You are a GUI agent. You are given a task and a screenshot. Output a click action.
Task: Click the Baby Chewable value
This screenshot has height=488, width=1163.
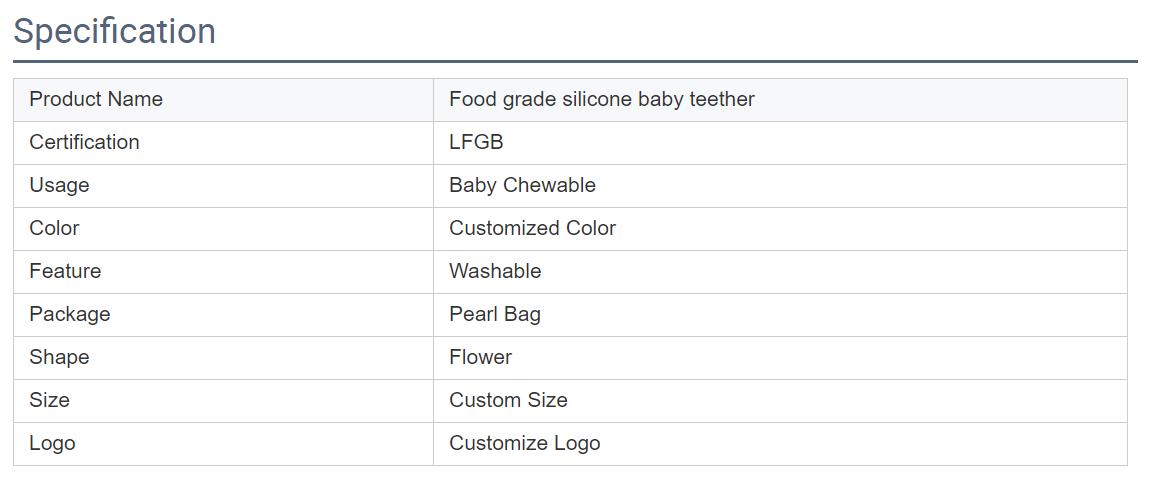(x=522, y=185)
